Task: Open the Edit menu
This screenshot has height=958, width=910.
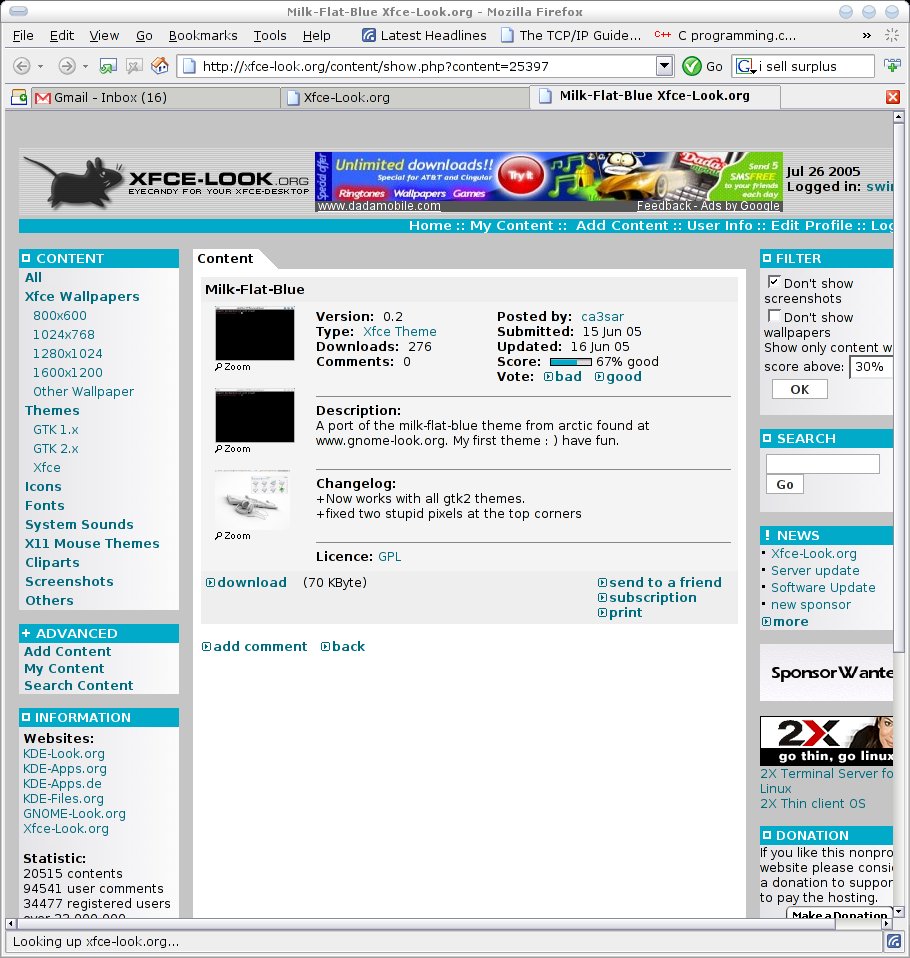Action: [62, 35]
